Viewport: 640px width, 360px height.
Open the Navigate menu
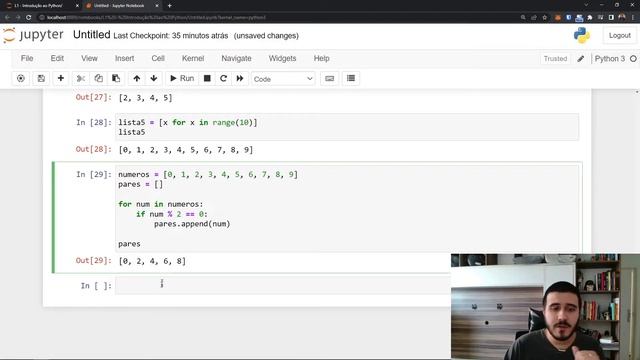236,58
